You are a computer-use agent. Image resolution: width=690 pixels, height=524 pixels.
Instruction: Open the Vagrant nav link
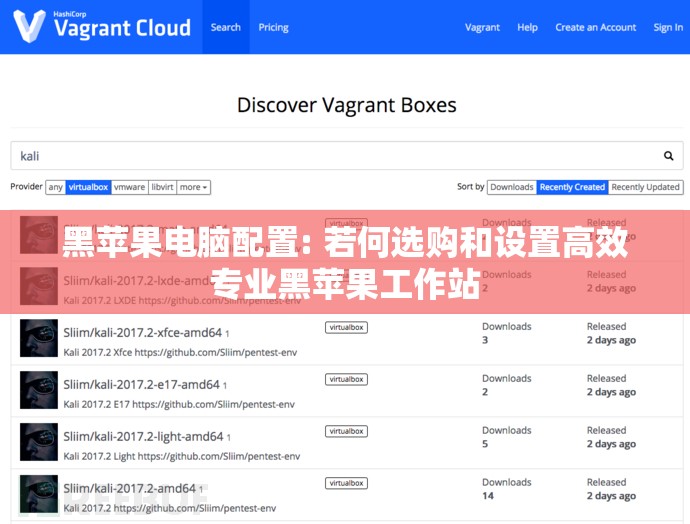pyautogui.click(x=482, y=27)
